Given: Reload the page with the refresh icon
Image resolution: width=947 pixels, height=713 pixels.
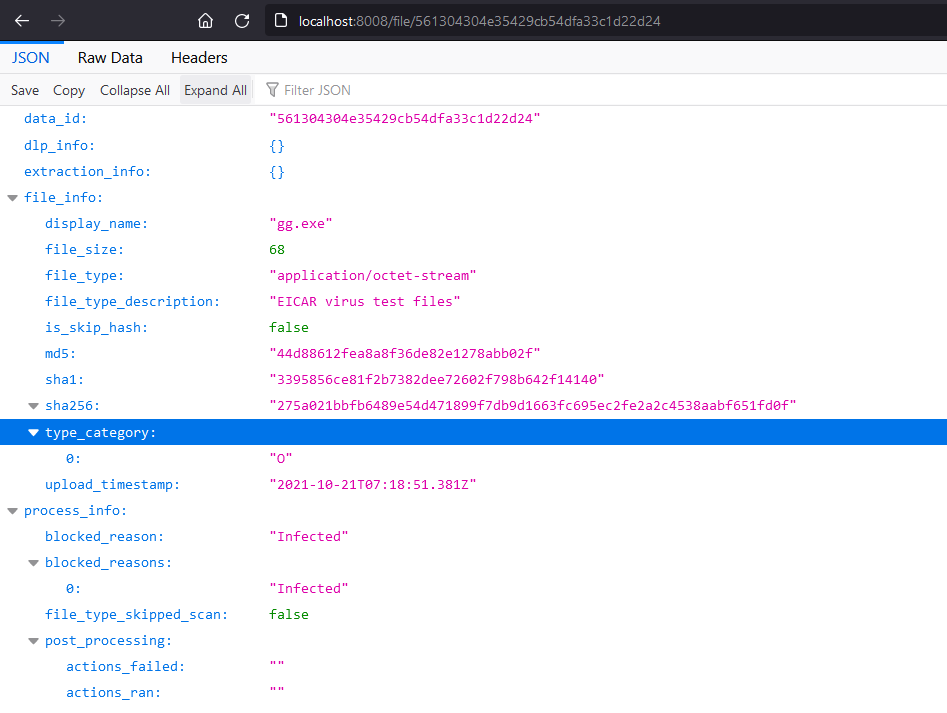Looking at the screenshot, I should 242,21.
